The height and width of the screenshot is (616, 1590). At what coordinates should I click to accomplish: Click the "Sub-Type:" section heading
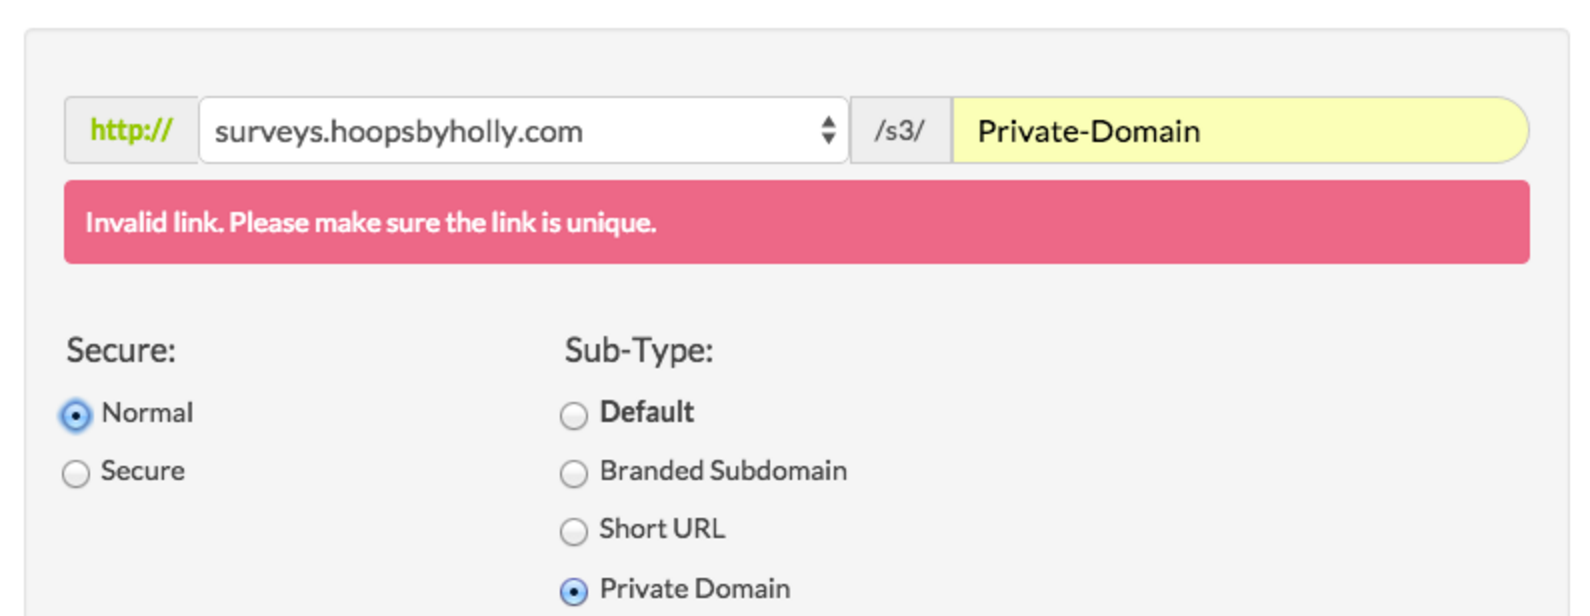(639, 351)
